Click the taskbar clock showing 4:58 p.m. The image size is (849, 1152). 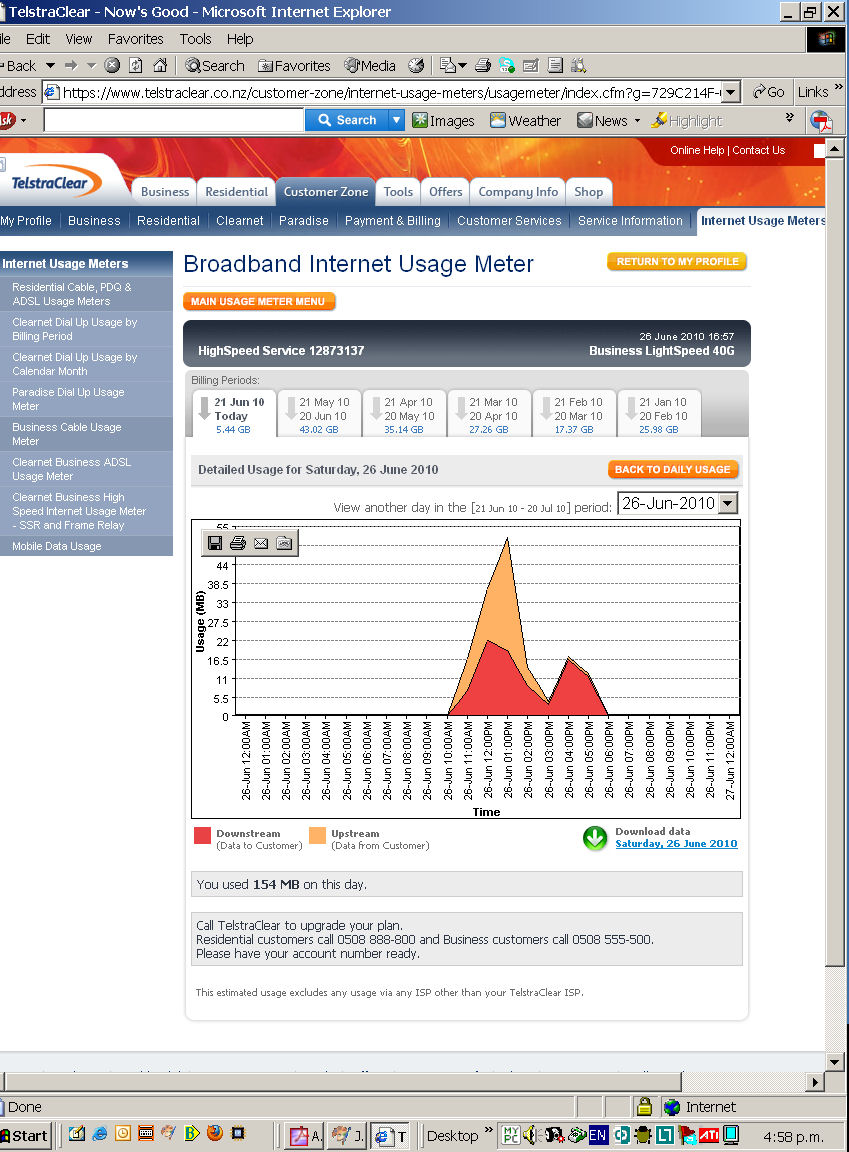click(793, 1137)
